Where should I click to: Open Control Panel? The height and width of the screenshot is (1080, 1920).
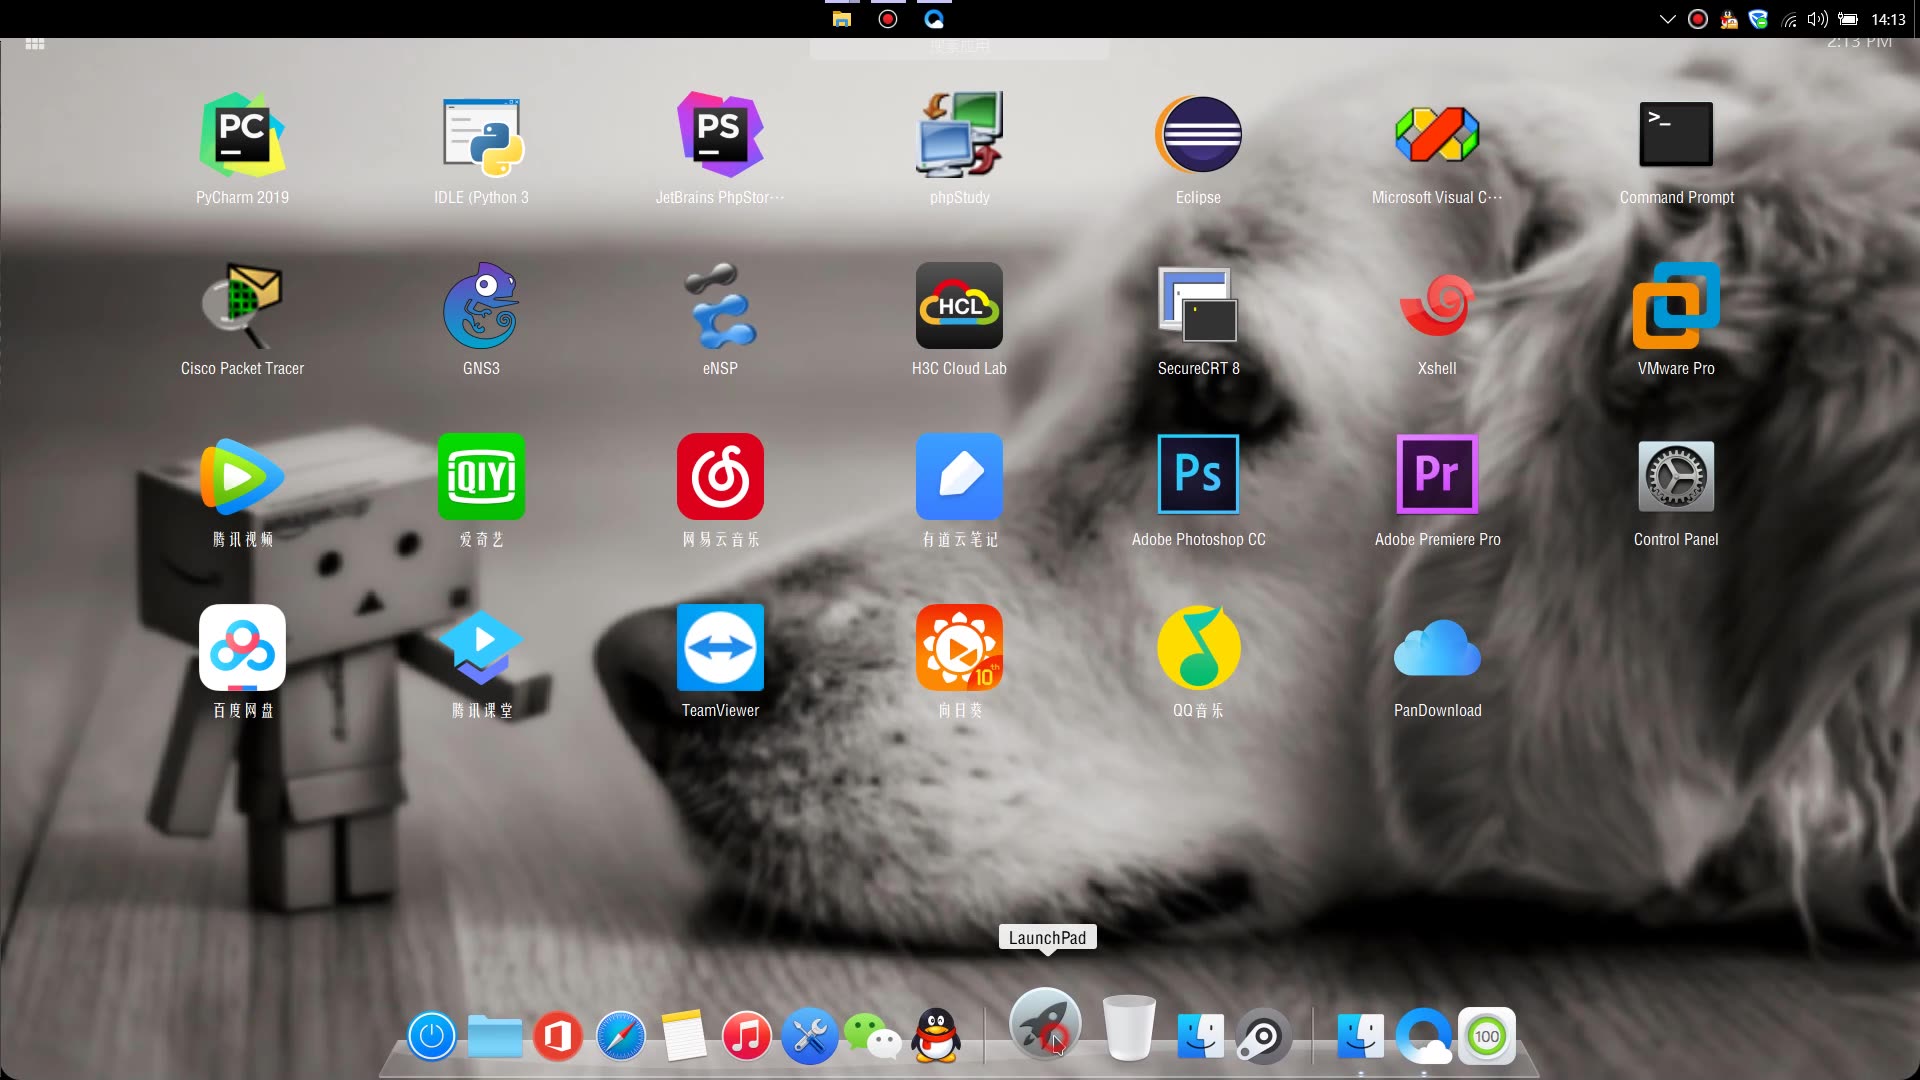[1676, 477]
